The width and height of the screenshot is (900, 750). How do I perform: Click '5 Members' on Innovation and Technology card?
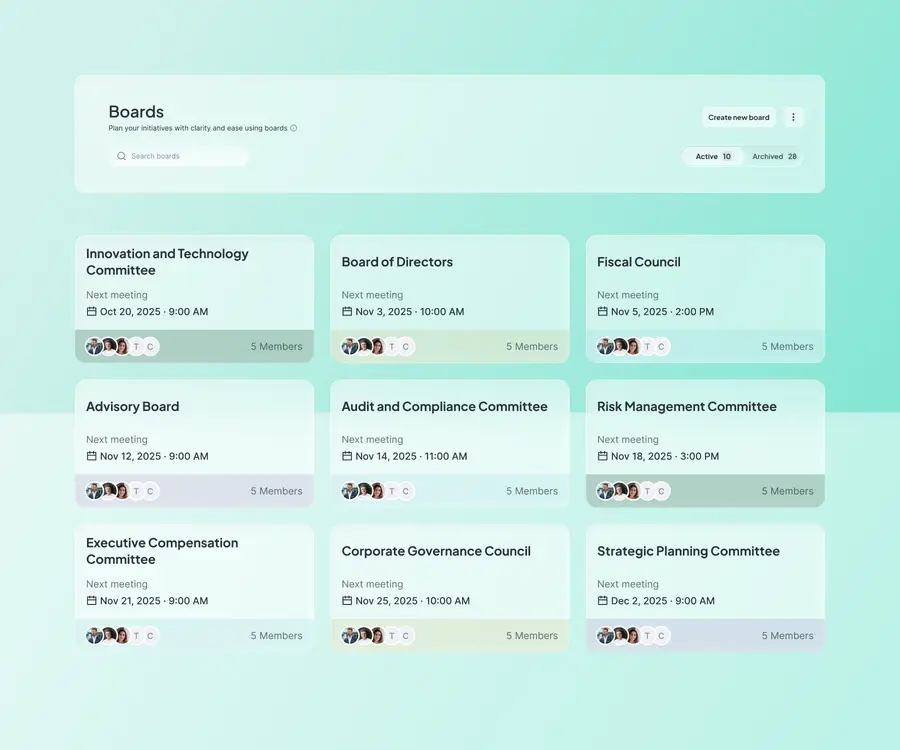click(x=276, y=347)
